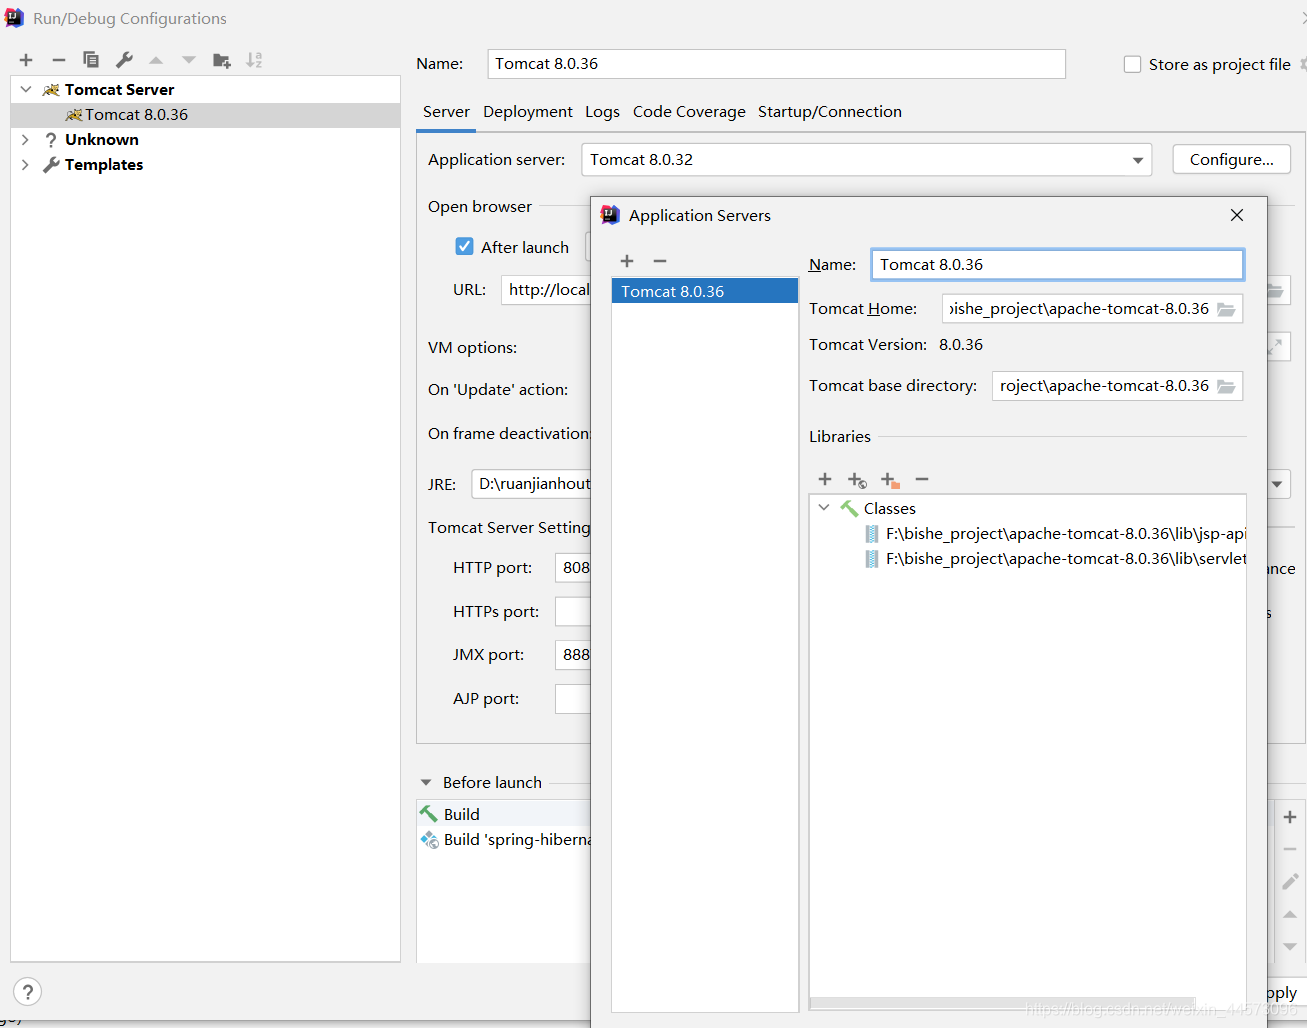This screenshot has height=1028, width=1307.
Task: Collapse Classes node in Libraries
Action: pos(824,507)
